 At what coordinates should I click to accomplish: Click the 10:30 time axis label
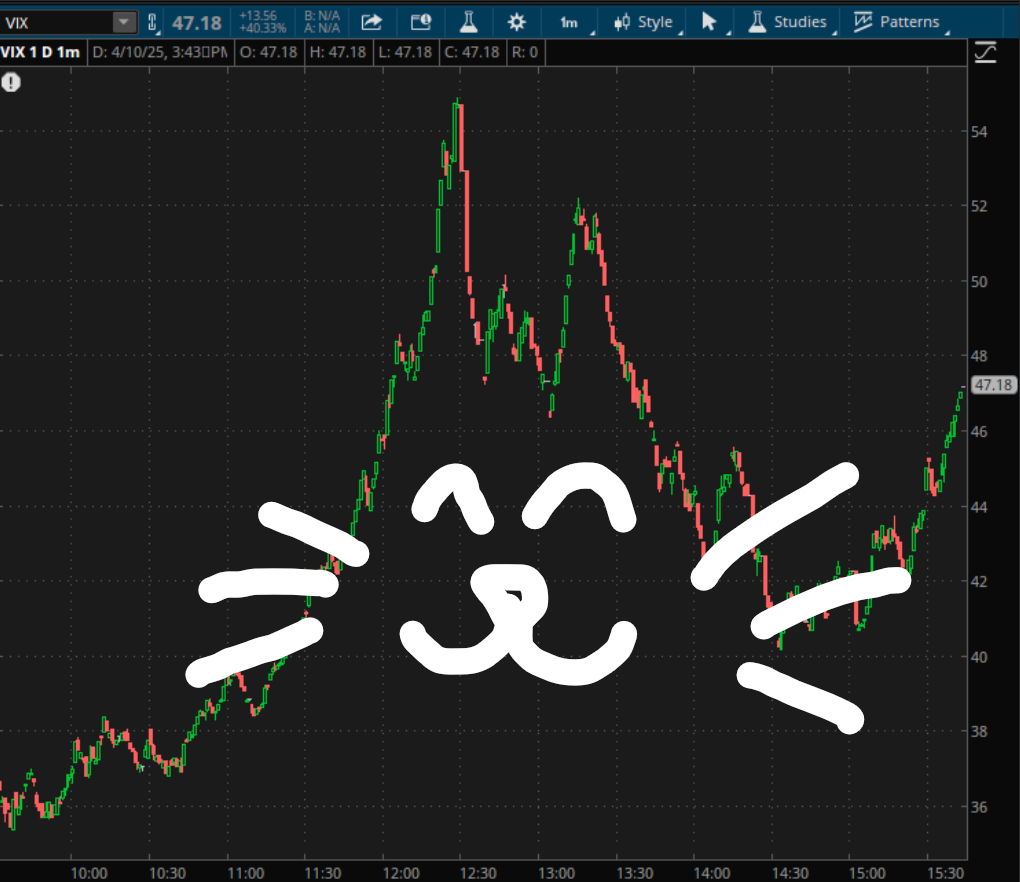click(167, 873)
